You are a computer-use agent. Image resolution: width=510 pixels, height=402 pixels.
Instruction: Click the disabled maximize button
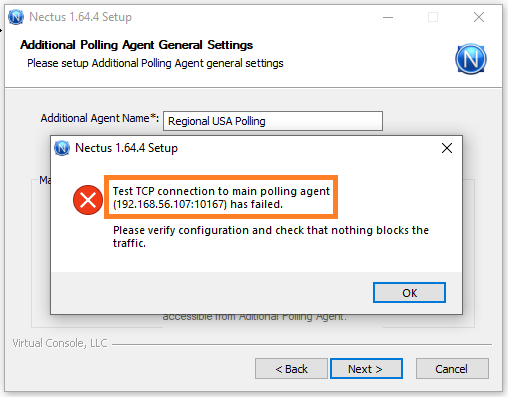coord(433,17)
